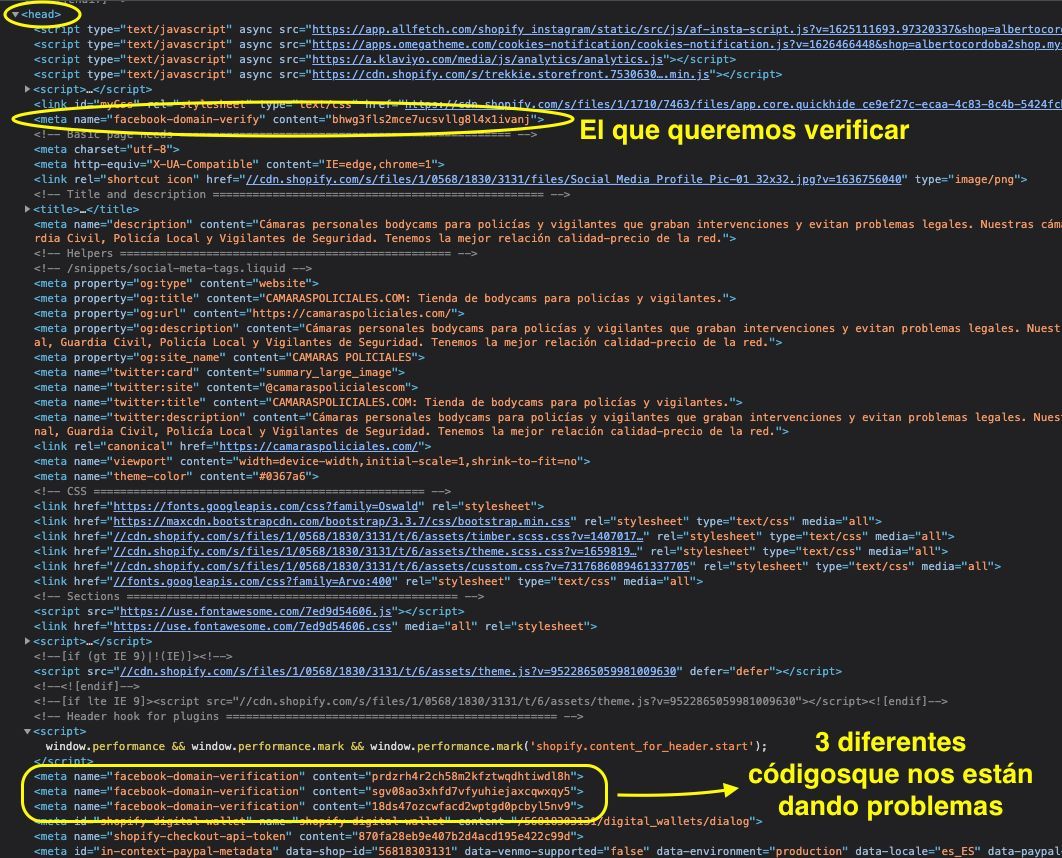
Task: Follow the canonical camaraspoliciales.com href
Action: pyautogui.click(x=318, y=446)
